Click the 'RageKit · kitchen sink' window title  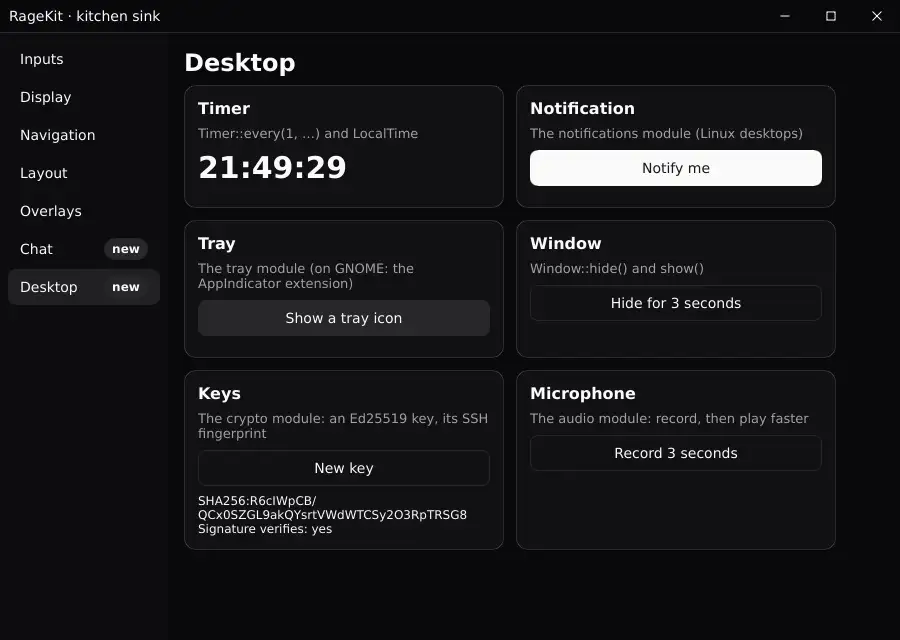84,16
